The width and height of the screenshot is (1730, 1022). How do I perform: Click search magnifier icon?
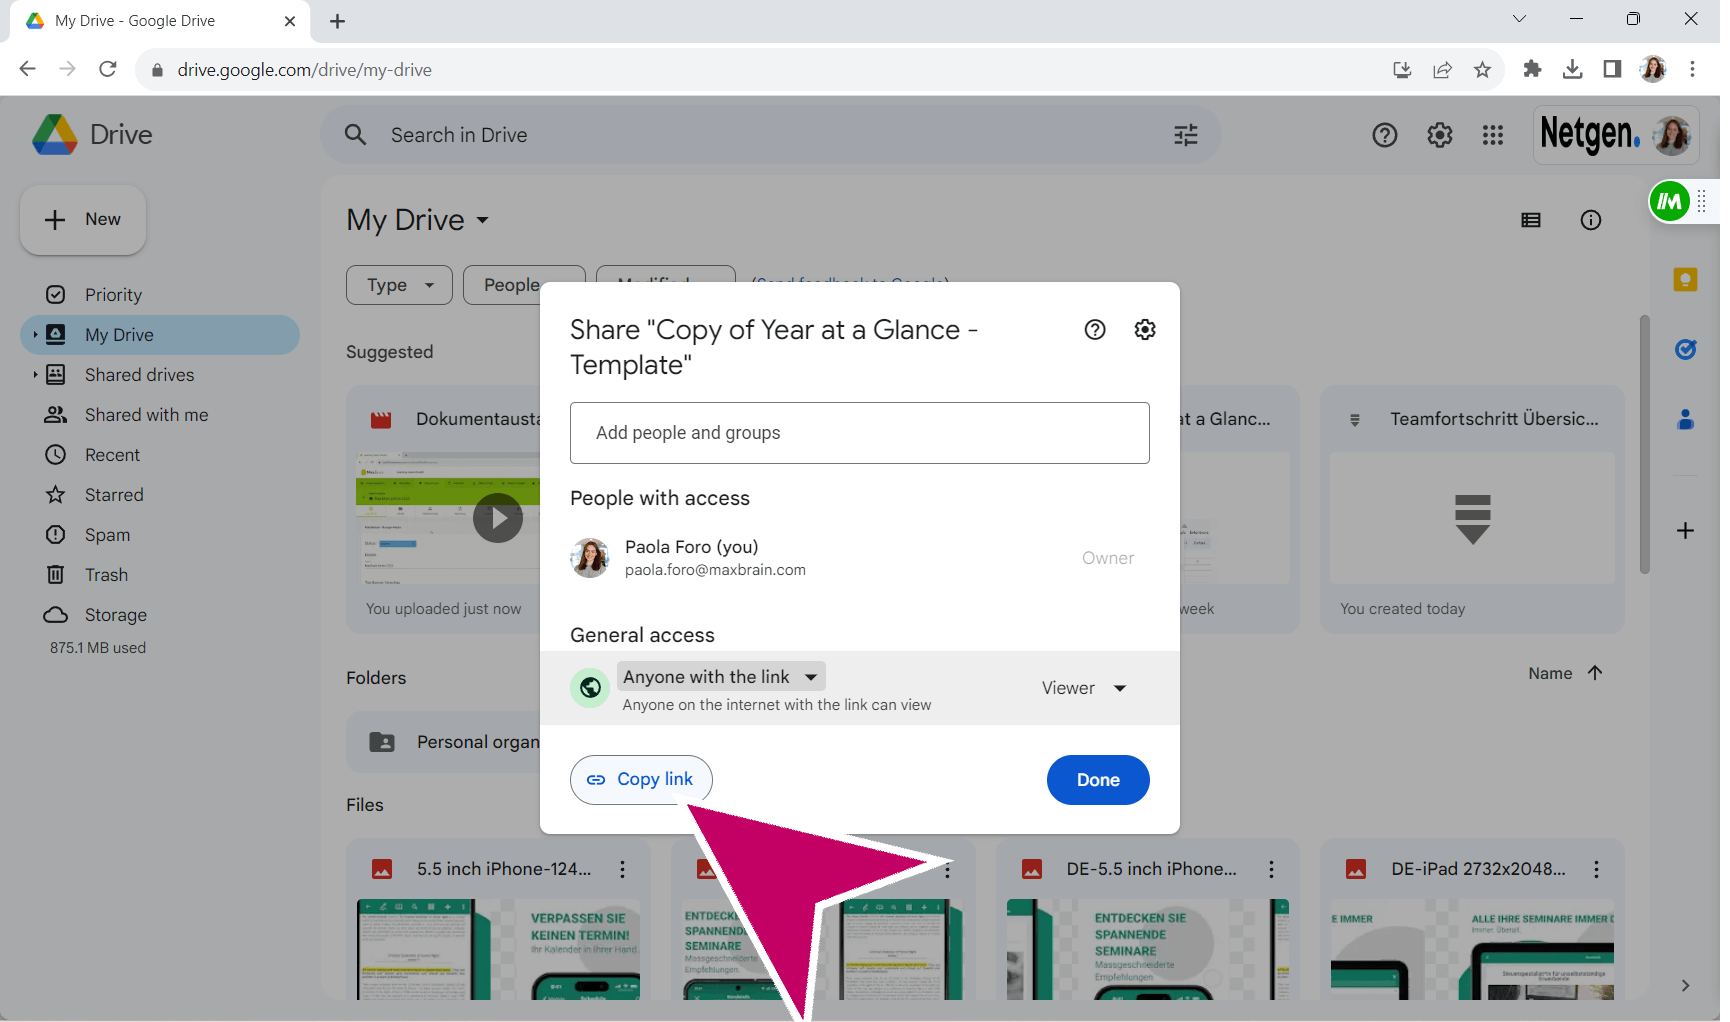[x=356, y=135]
